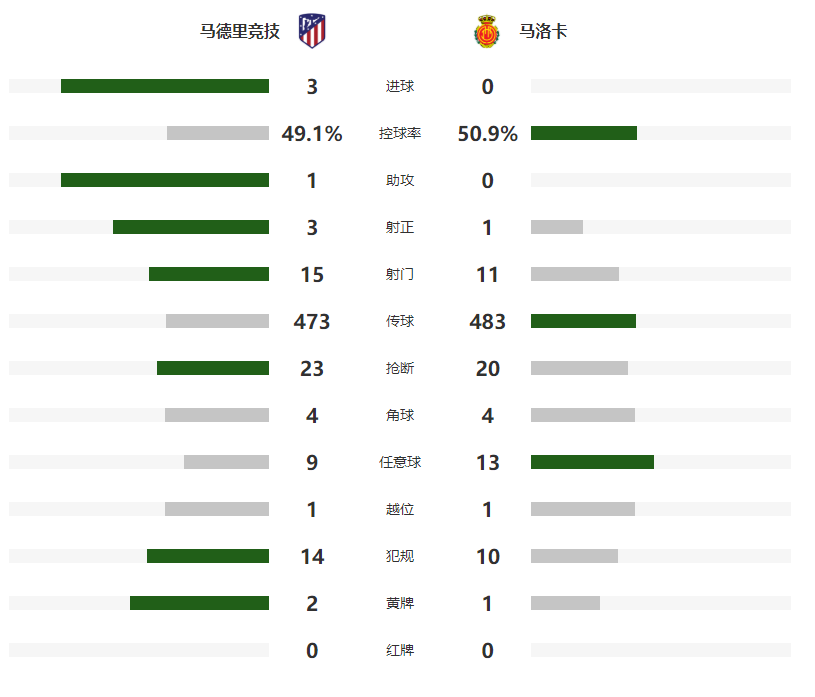Click the 越位 offside label
Viewport: 815px width, 697px height.
[400, 509]
